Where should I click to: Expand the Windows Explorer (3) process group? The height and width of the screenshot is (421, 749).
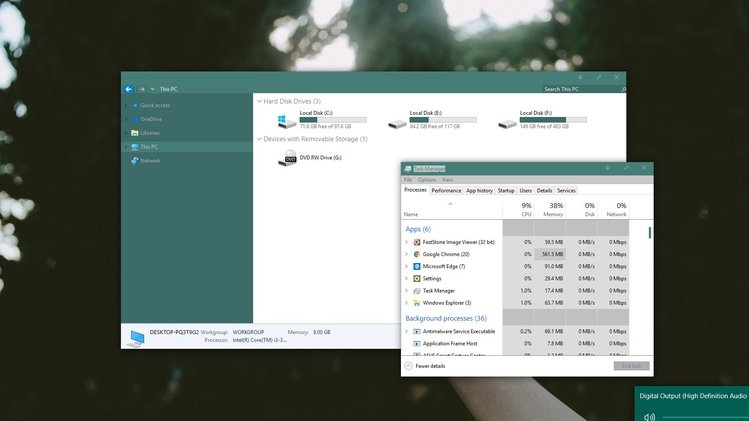(407, 302)
